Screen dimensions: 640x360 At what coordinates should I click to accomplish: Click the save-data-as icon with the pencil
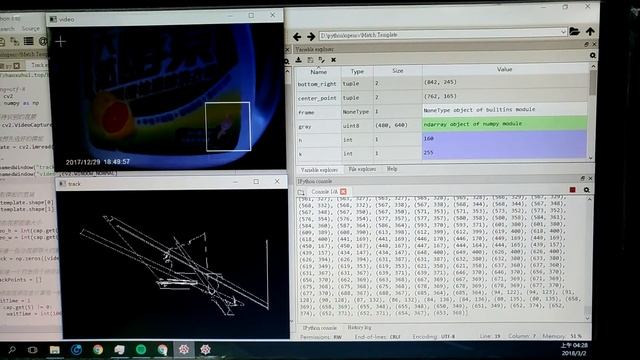coord(322,60)
